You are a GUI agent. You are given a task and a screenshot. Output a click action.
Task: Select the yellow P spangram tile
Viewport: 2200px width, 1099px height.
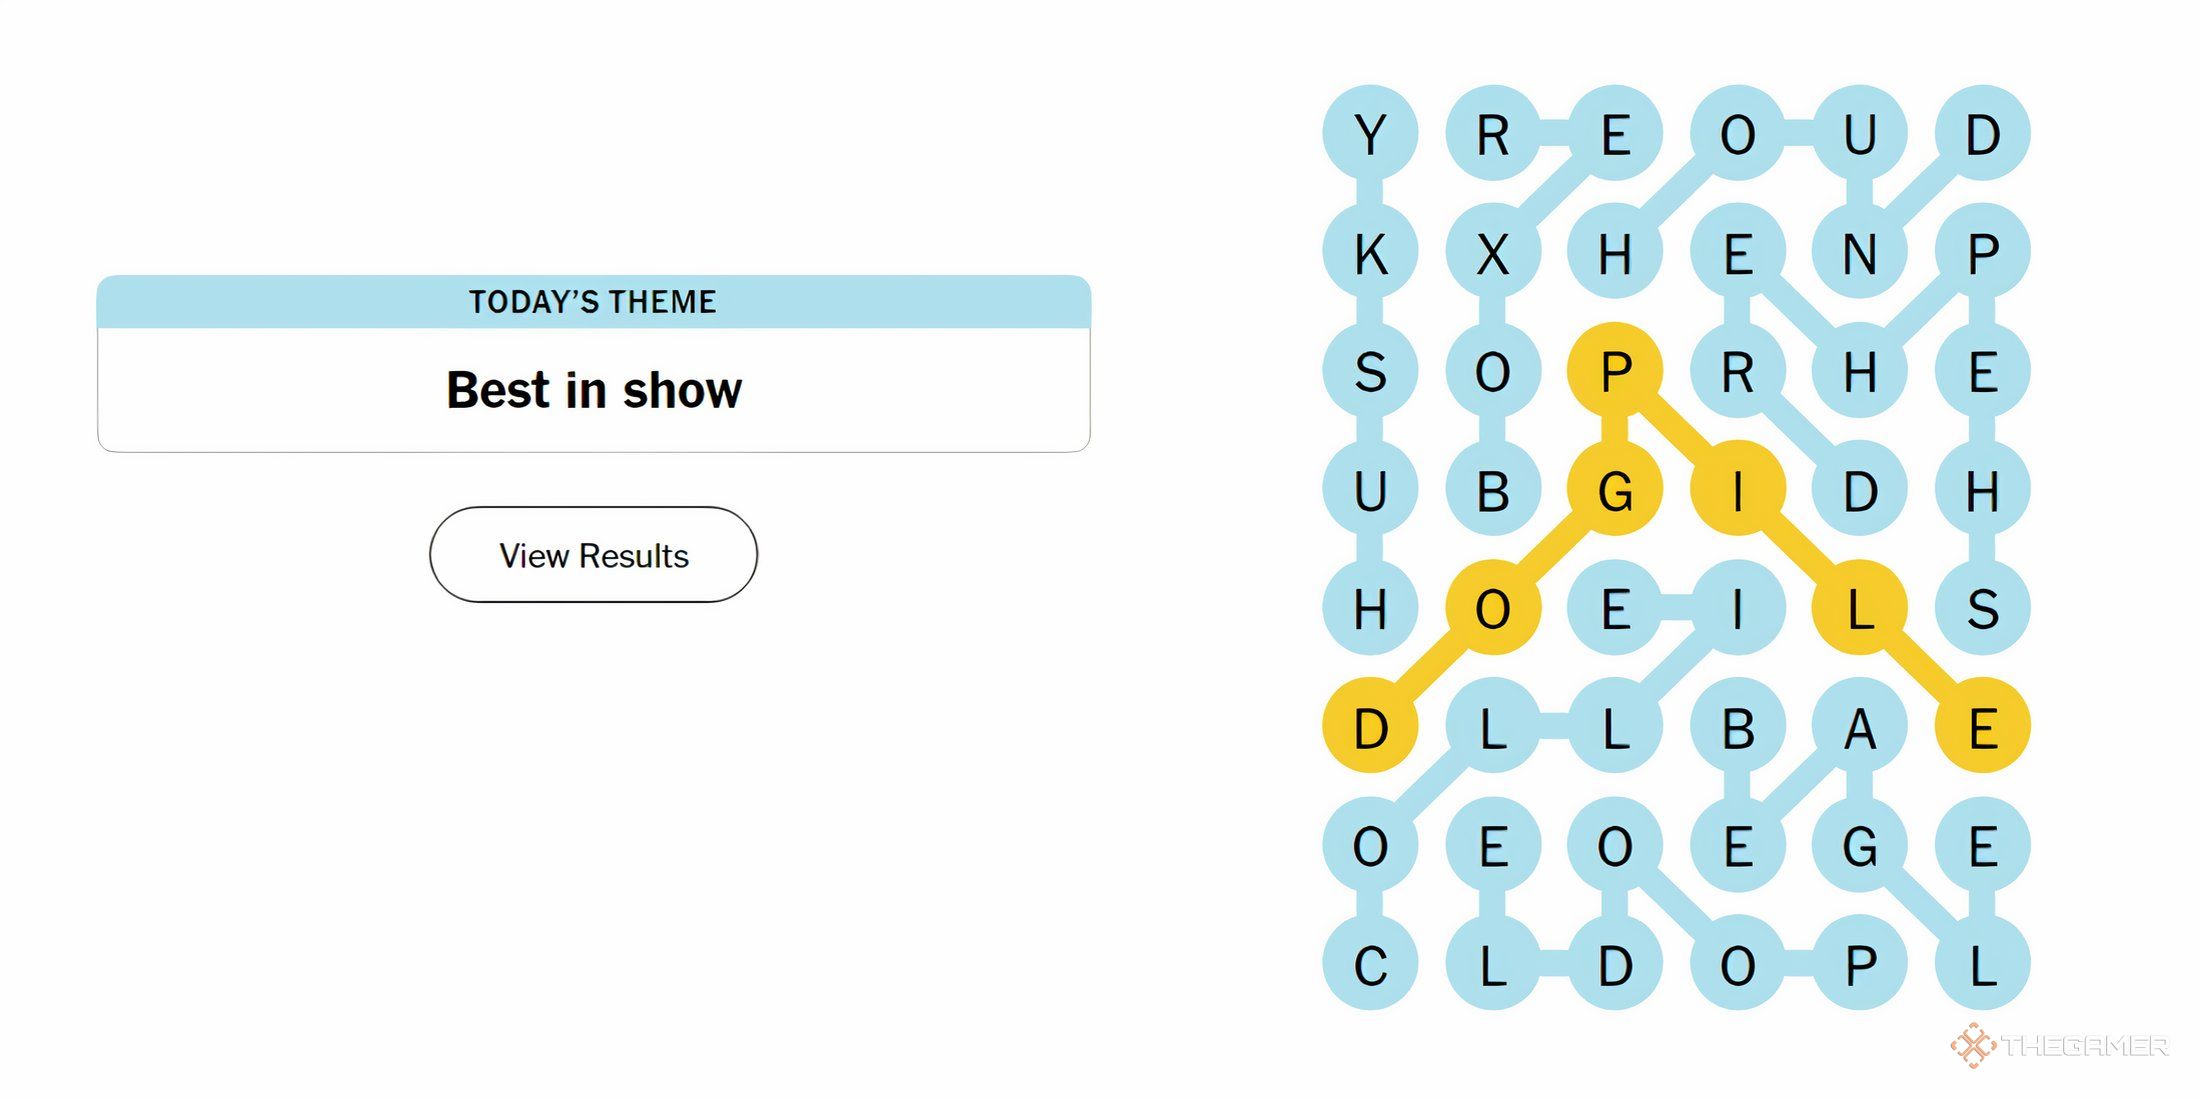(x=1615, y=371)
